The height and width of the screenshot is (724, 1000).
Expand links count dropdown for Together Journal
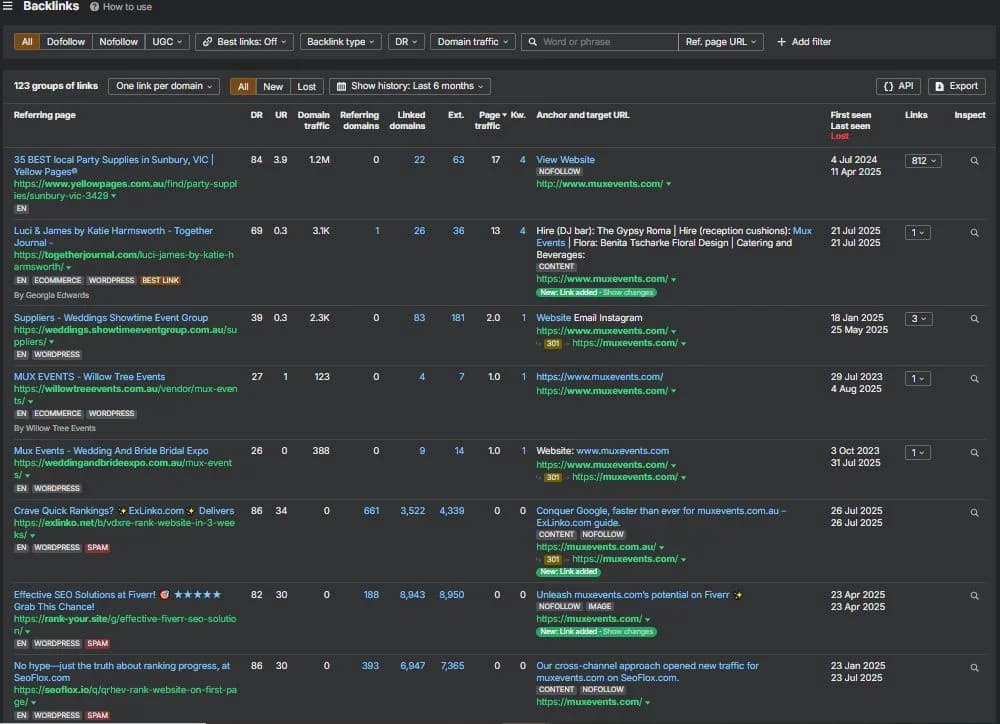[917, 232]
